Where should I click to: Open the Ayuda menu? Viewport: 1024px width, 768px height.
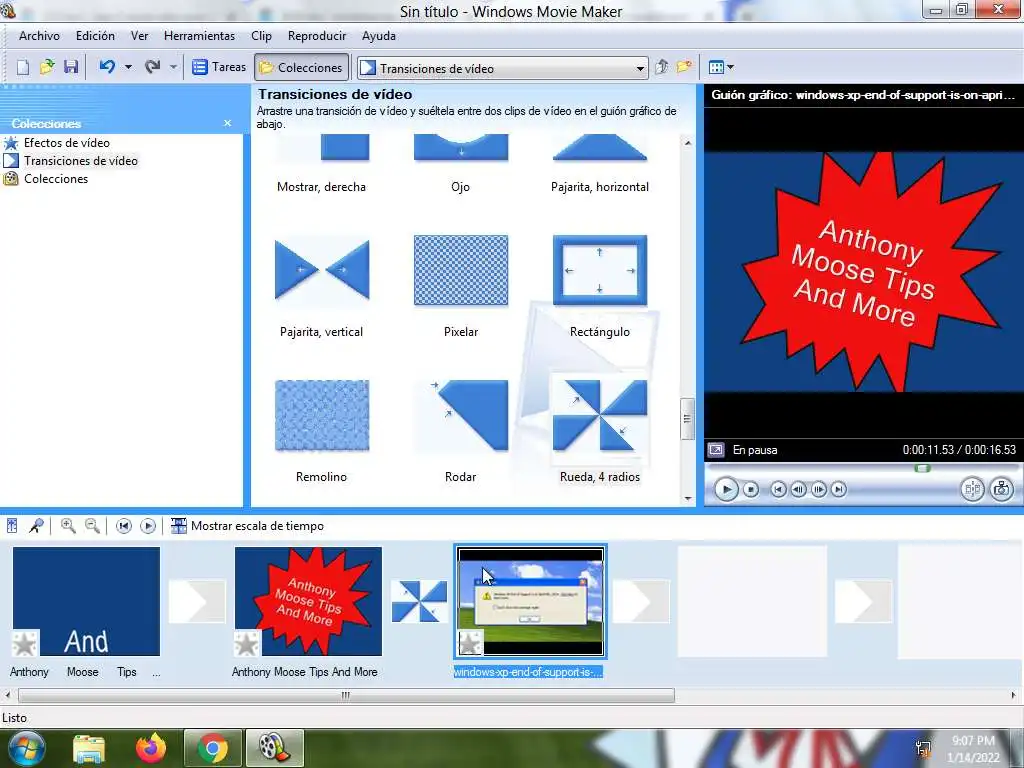tap(379, 36)
